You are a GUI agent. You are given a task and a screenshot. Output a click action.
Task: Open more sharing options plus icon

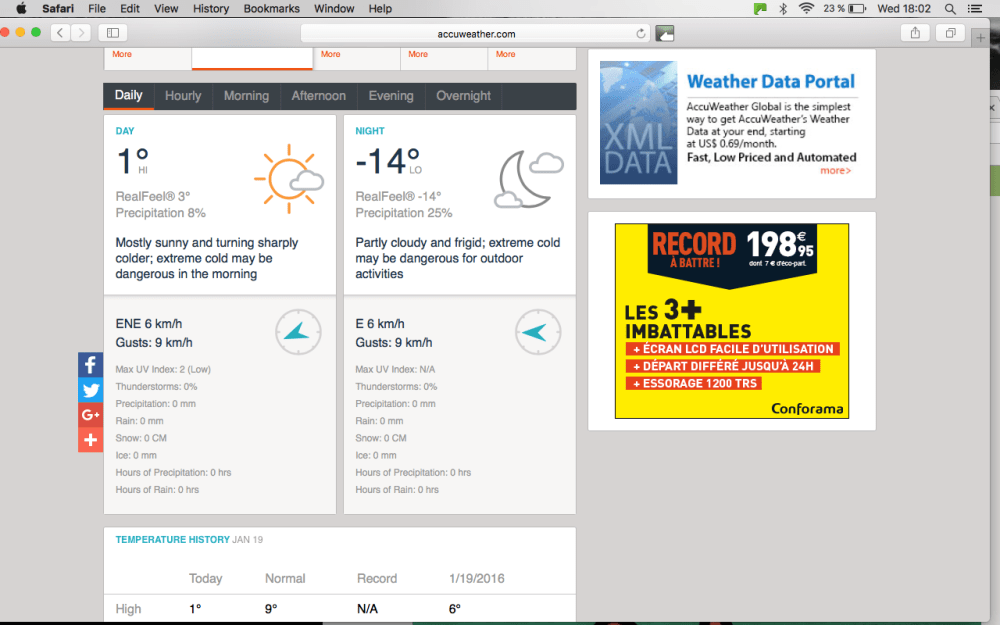pos(90,440)
